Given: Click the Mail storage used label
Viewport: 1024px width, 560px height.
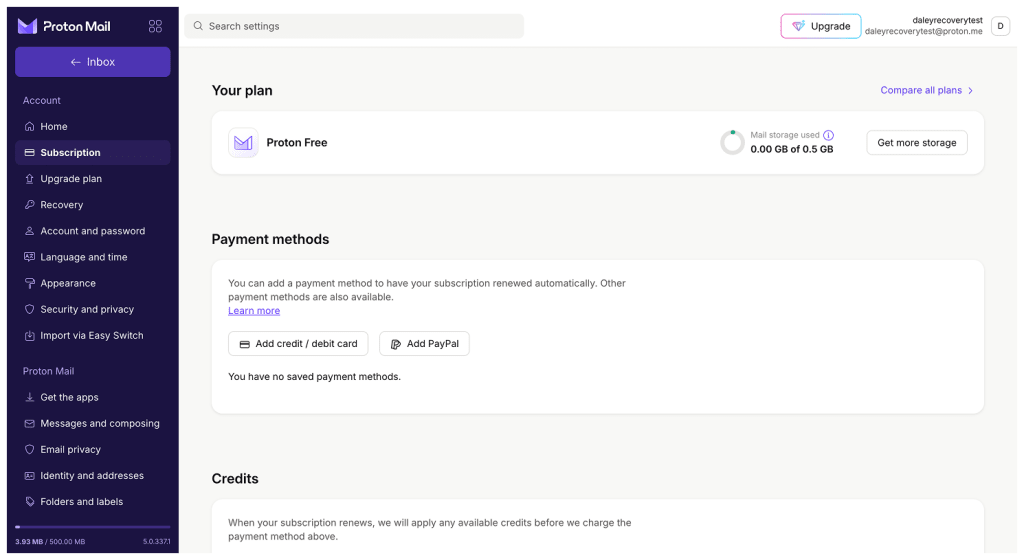Looking at the screenshot, I should pyautogui.click(x=784, y=135).
